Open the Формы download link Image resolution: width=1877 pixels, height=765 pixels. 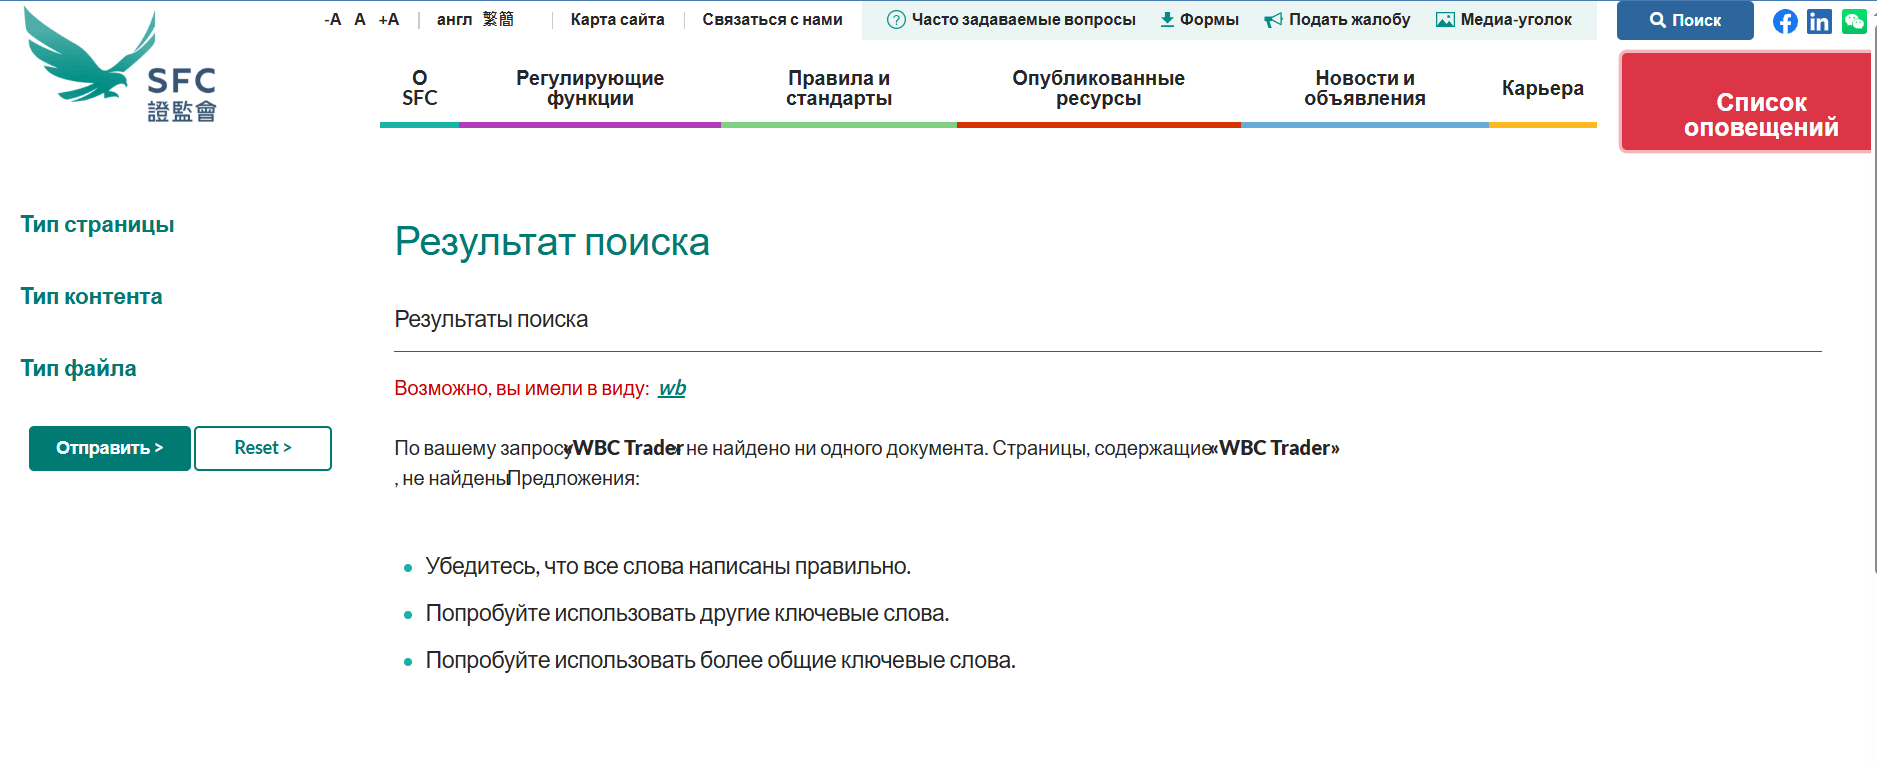[1199, 19]
